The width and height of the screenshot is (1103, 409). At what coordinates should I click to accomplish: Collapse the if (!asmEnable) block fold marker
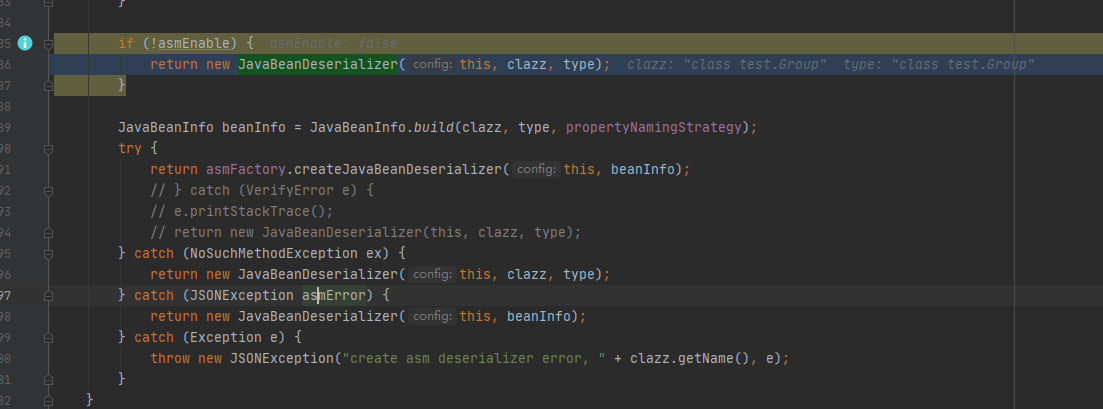pos(48,44)
